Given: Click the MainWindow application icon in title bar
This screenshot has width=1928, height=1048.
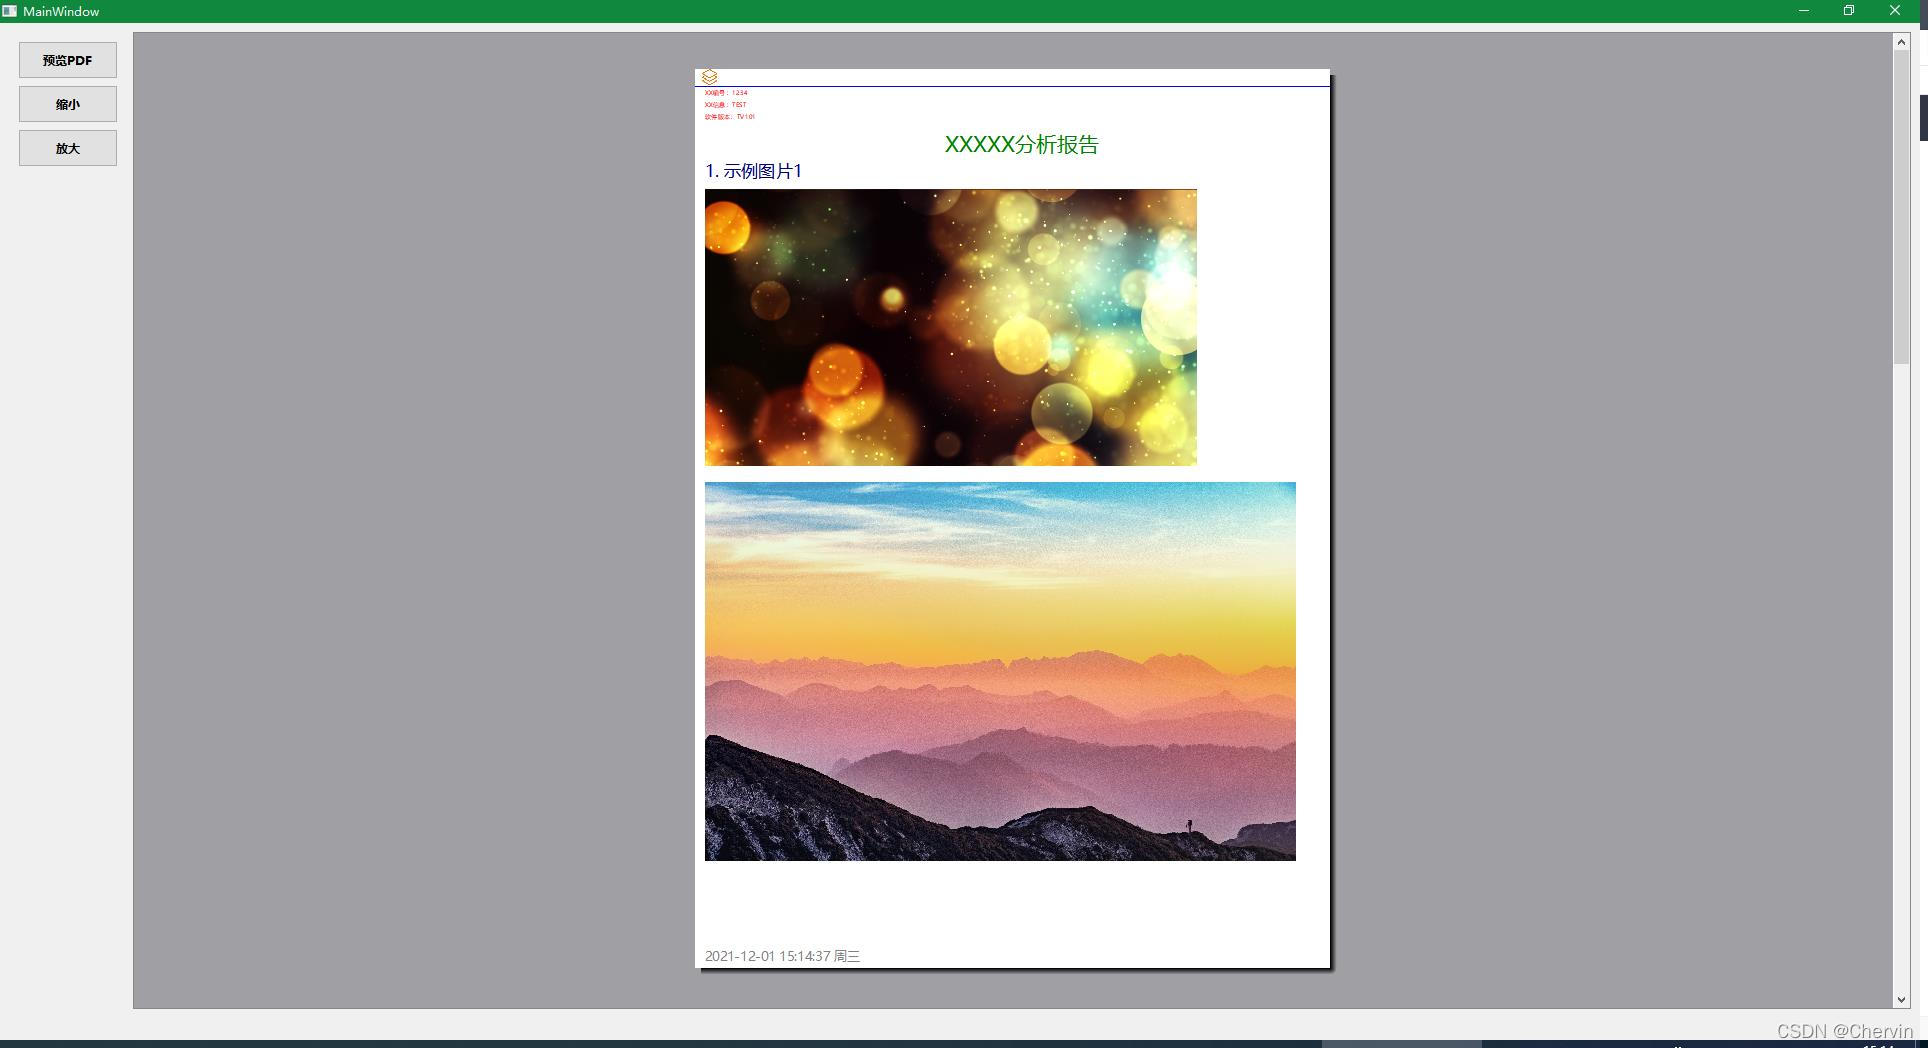Looking at the screenshot, I should (x=11, y=10).
